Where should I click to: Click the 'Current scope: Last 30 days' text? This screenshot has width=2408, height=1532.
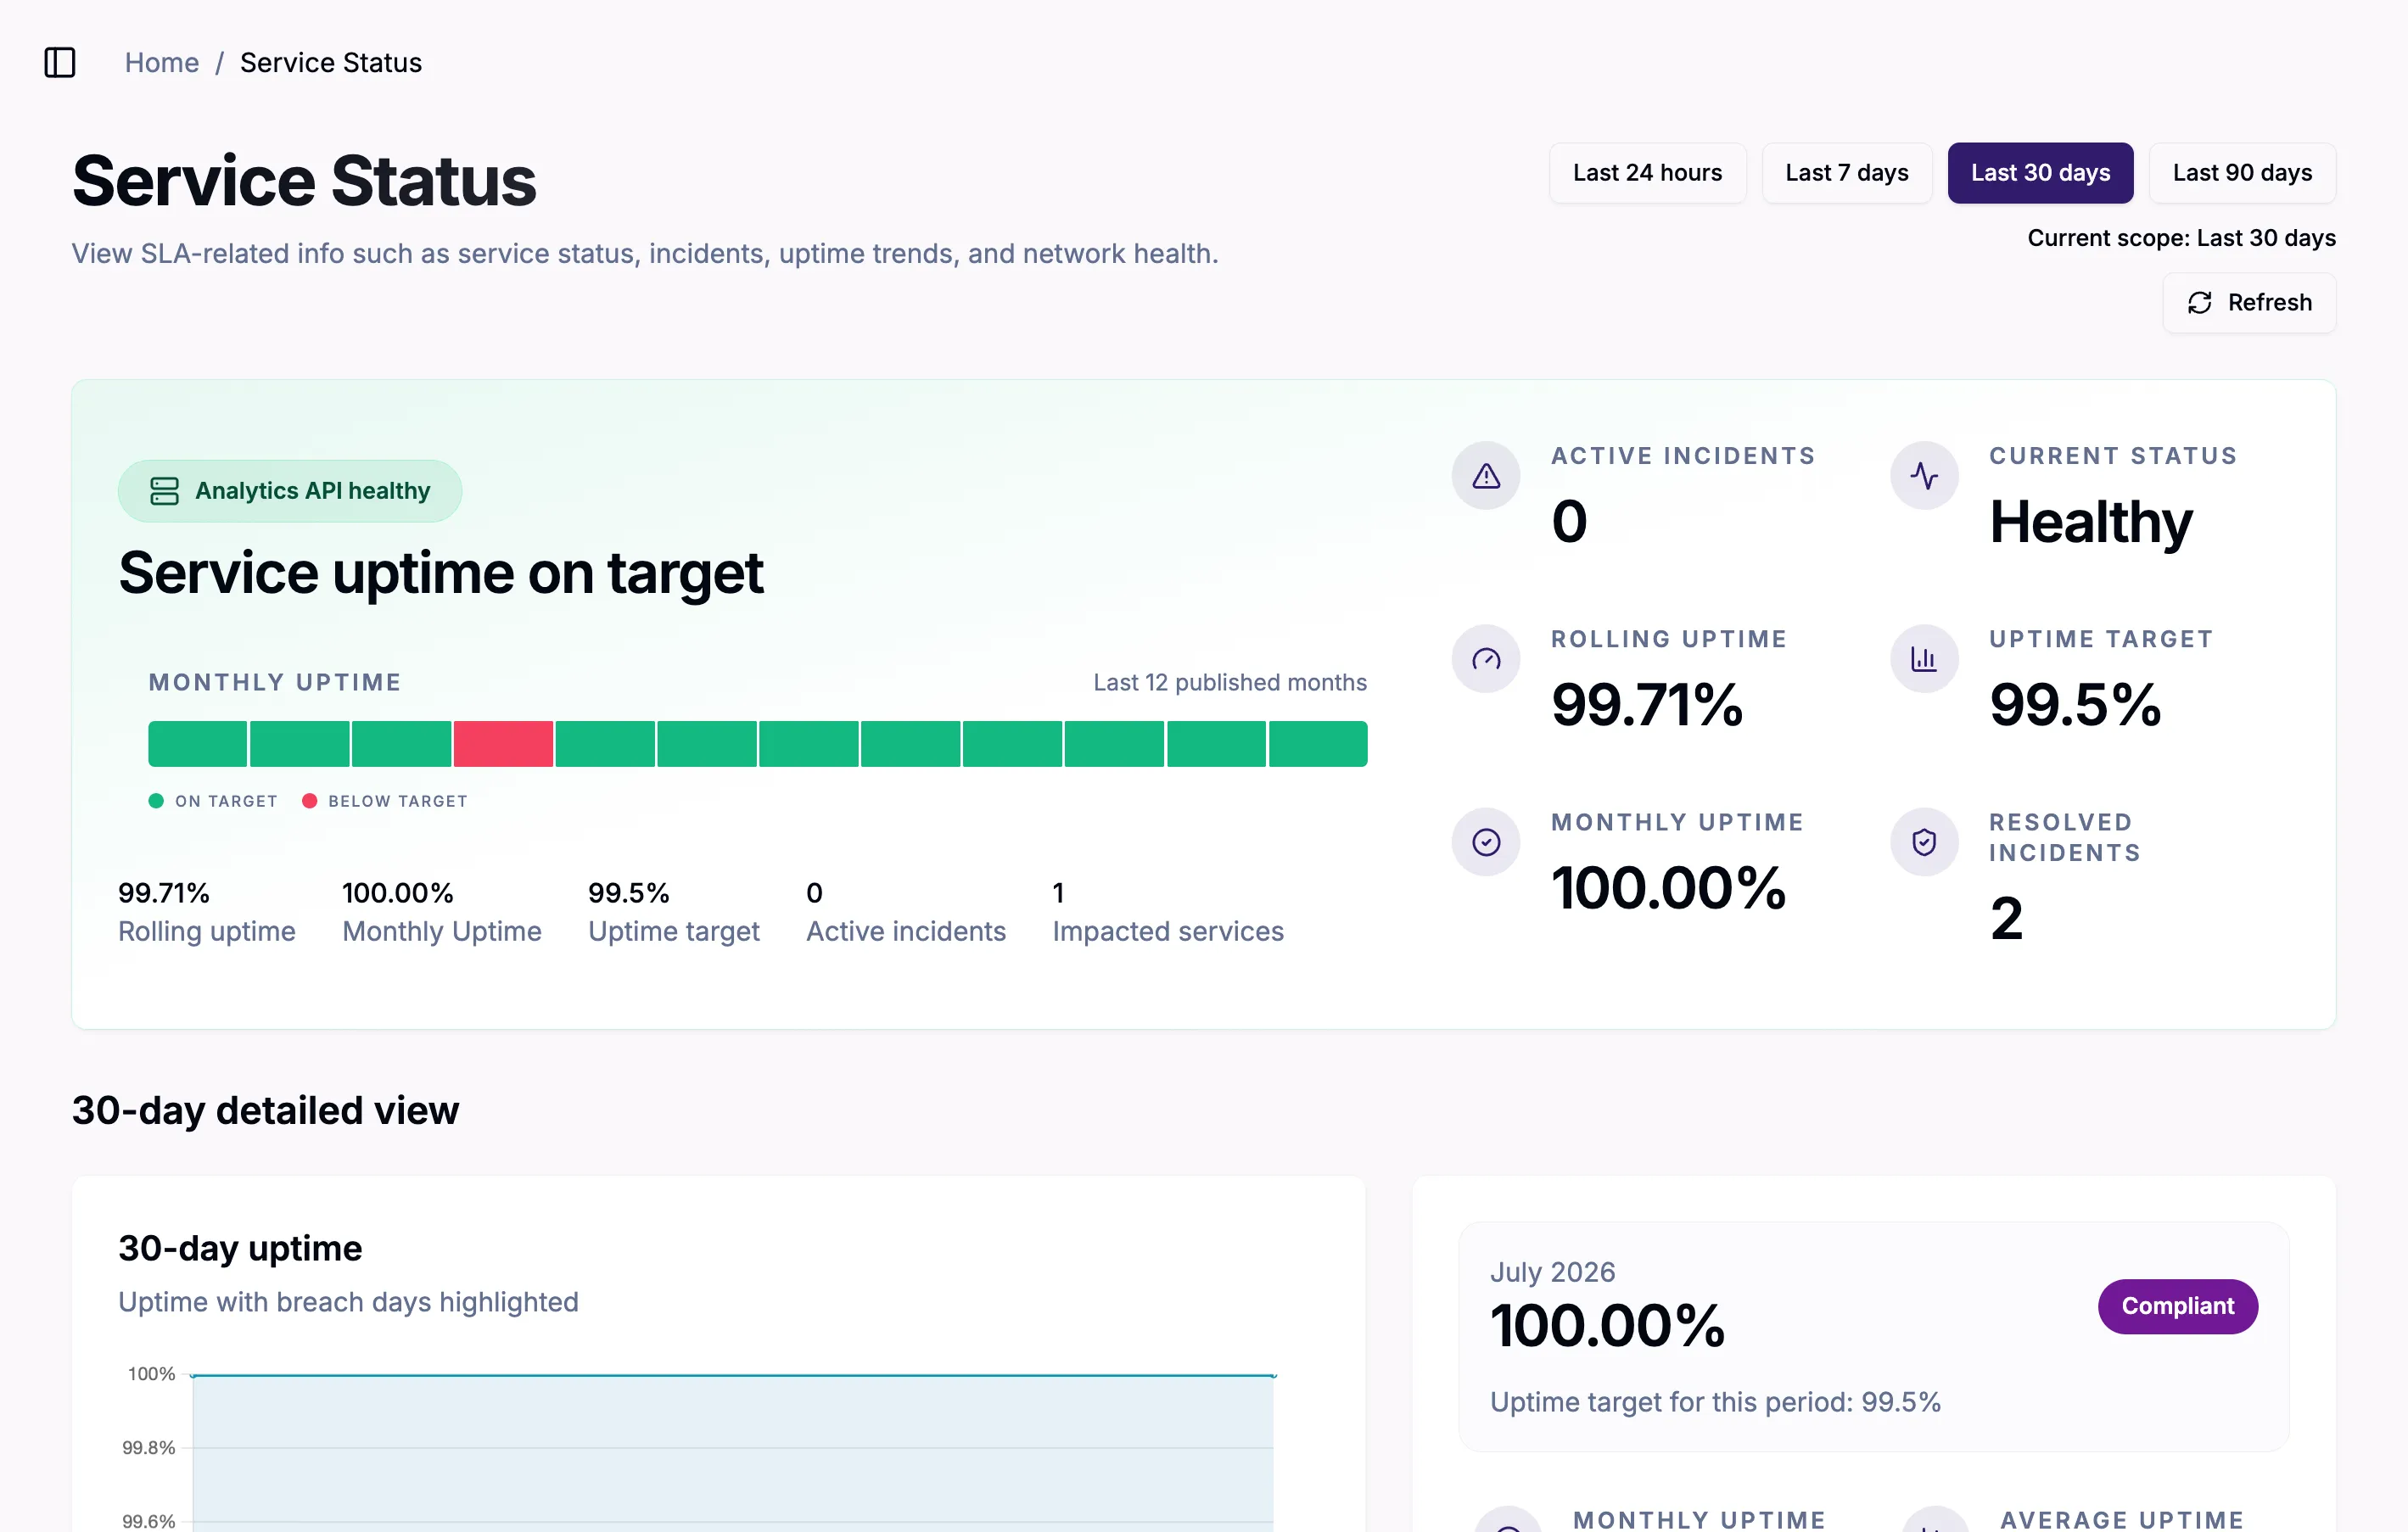[2181, 238]
